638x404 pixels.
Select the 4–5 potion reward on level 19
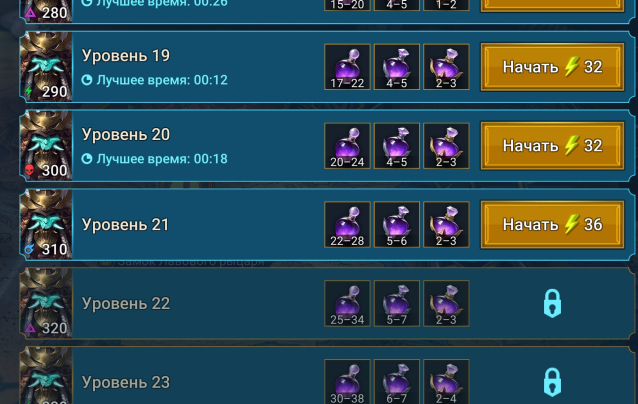coord(397,67)
